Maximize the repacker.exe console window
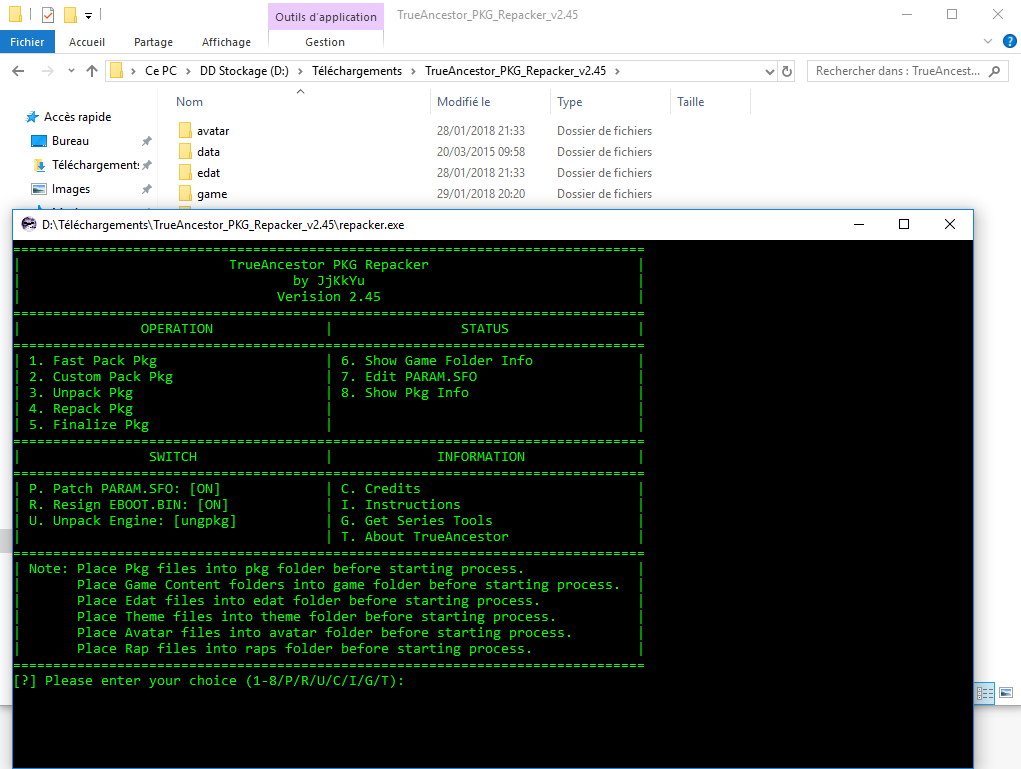 click(x=904, y=224)
